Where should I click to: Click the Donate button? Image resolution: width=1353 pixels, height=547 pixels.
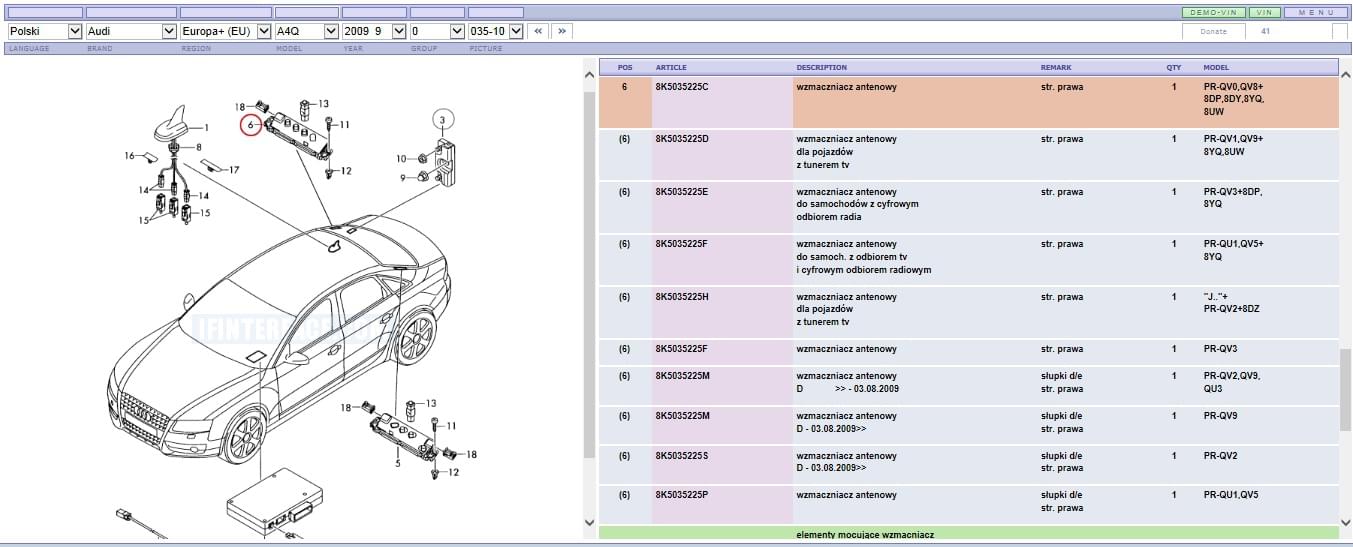point(1213,31)
